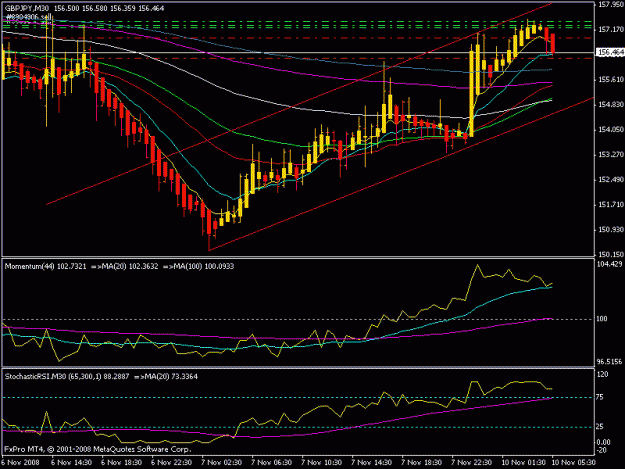Screen dimensions: 625x469
Task: Click the 10 Nov 05:30 time label
Action: click(573, 463)
